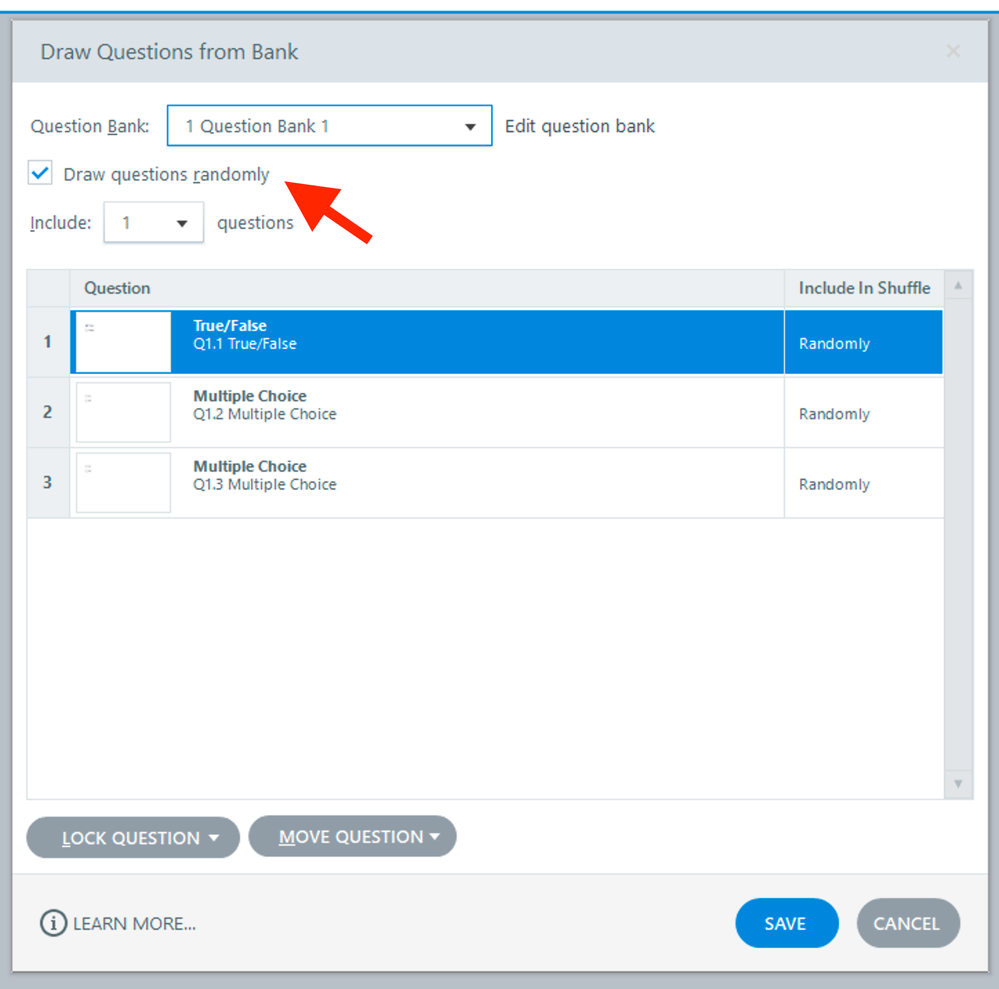The image size is (999, 989).
Task: Open the Question Bank dropdown
Action: [329, 126]
